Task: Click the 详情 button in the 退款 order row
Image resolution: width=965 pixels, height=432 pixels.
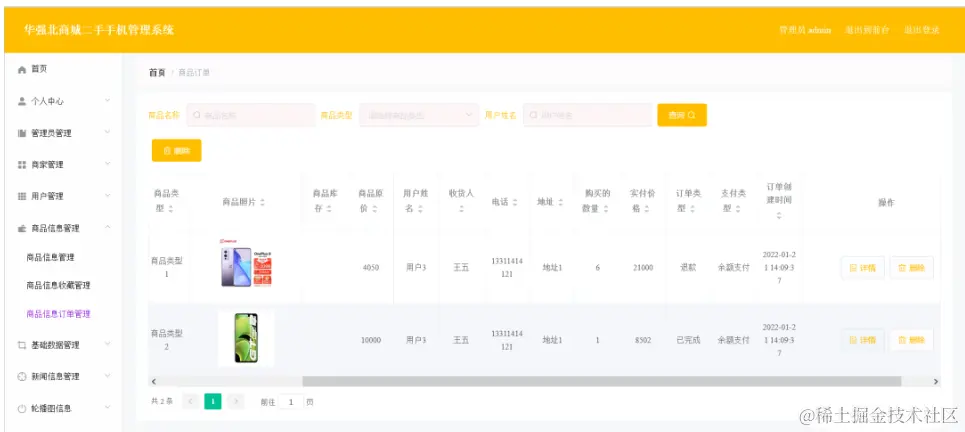Action: coord(863,268)
